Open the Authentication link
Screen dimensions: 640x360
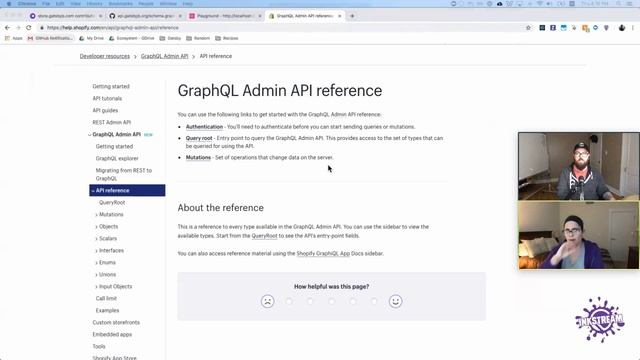point(204,127)
